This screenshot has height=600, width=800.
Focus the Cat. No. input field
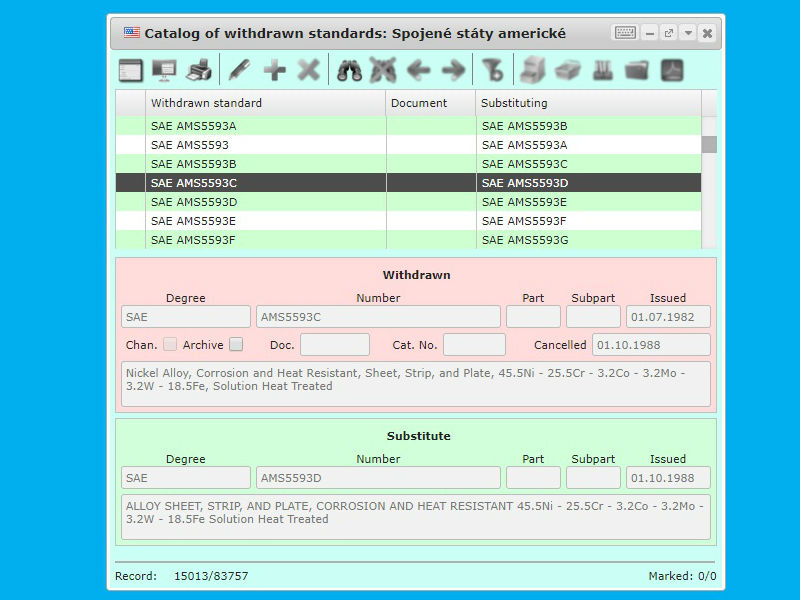tap(474, 344)
